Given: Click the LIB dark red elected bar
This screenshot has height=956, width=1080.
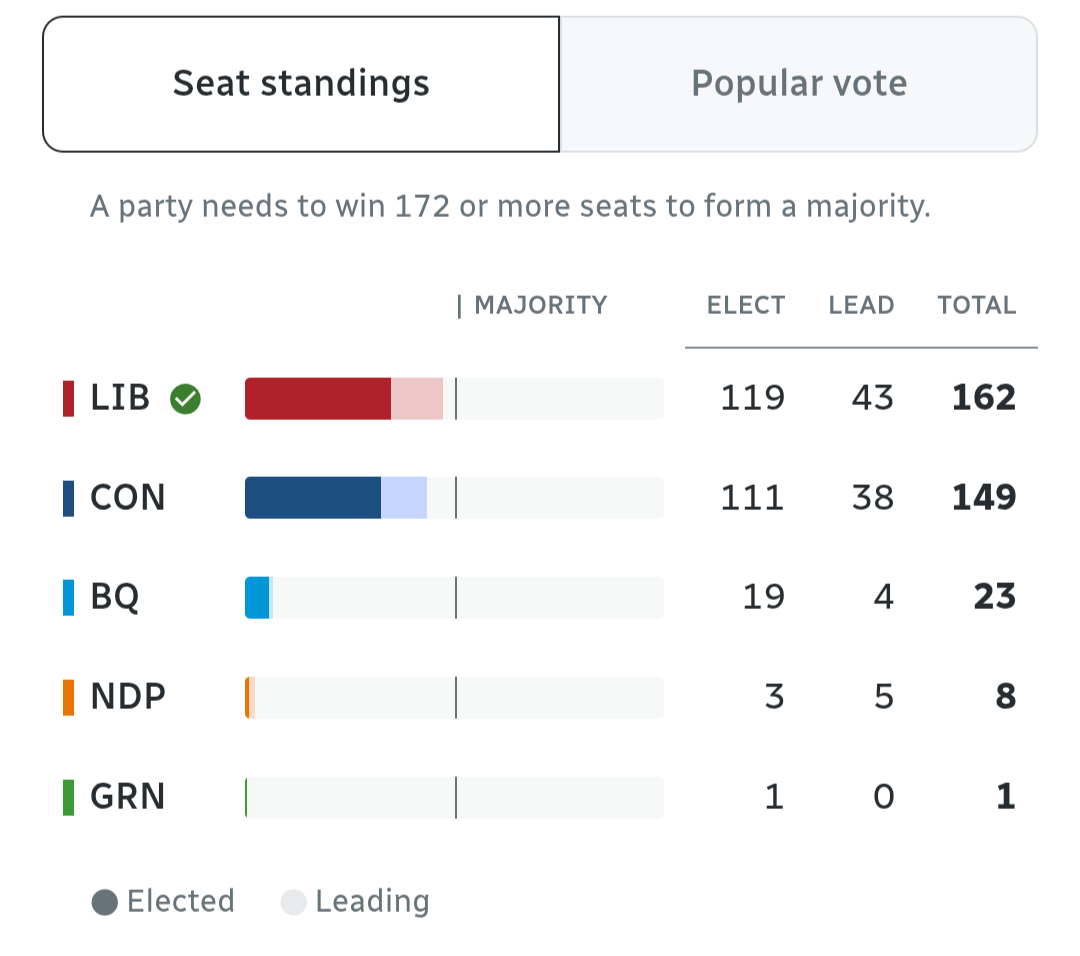Looking at the screenshot, I should (317, 399).
